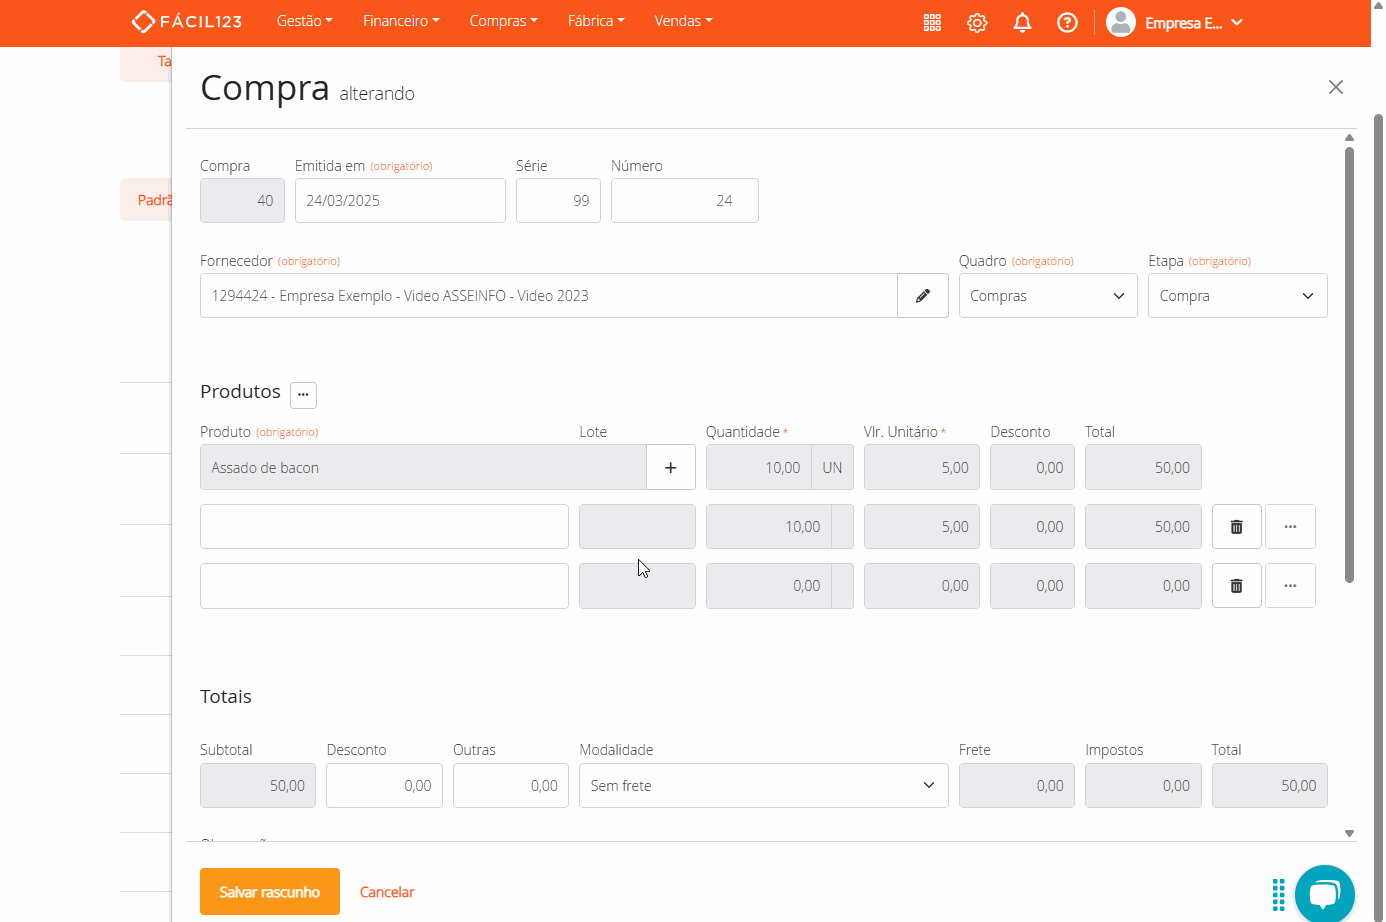Open the apps grid icon
The width and height of the screenshot is (1386, 922).
coord(932,23)
